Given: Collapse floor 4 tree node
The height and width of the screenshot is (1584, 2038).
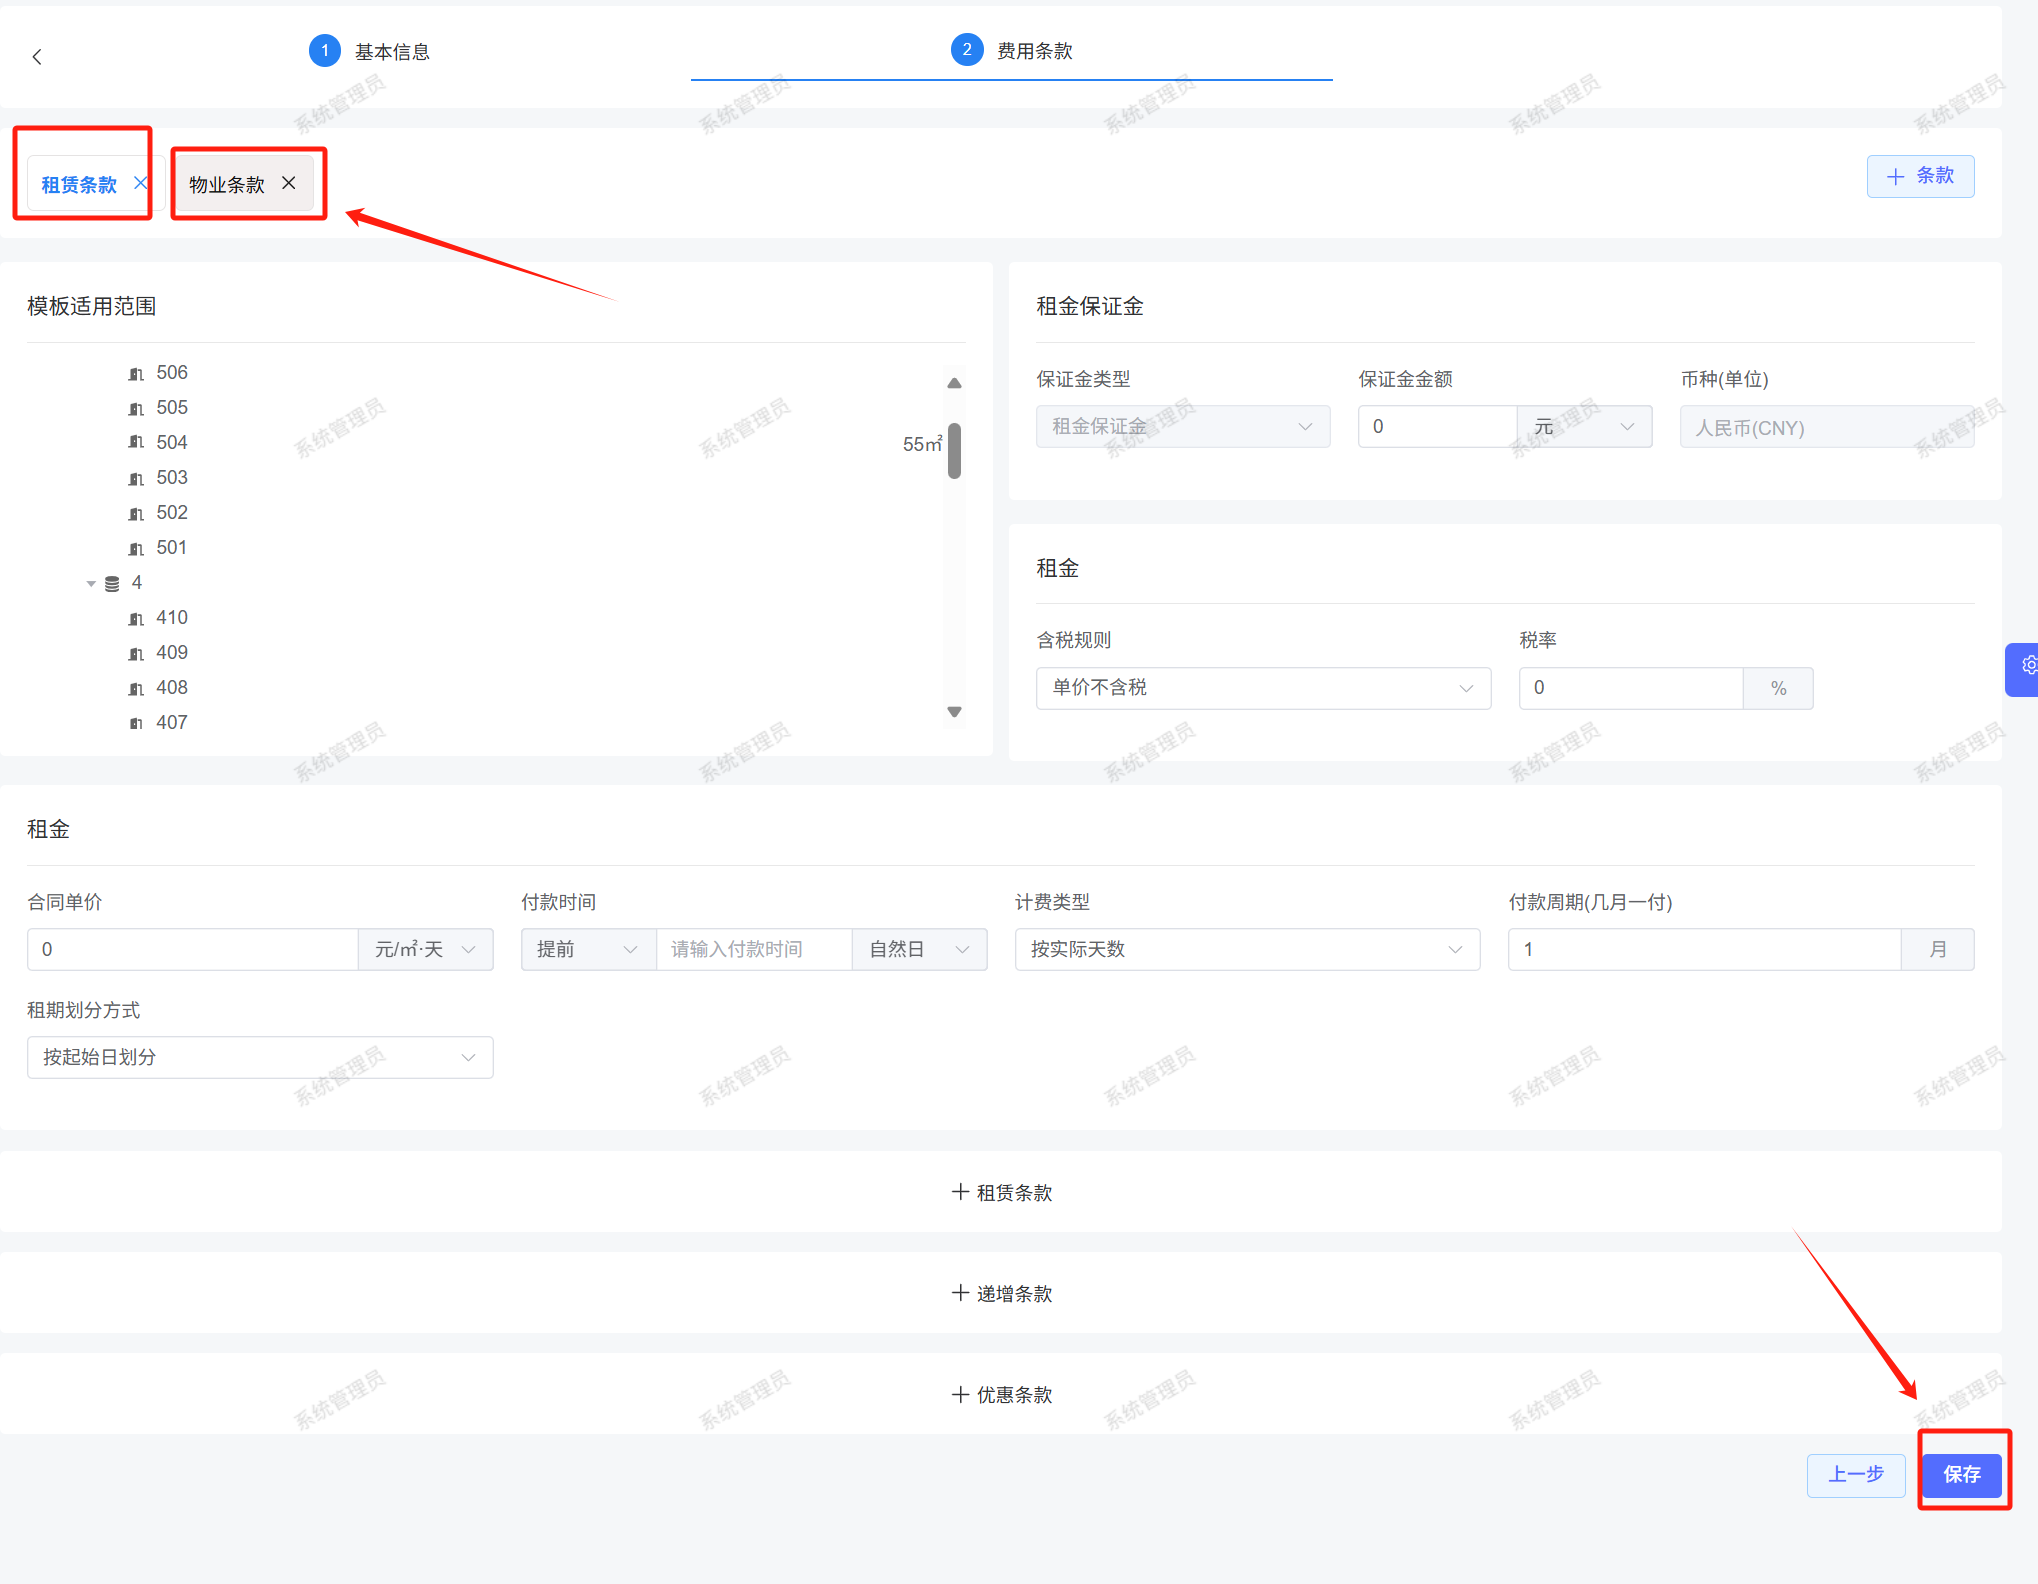Looking at the screenshot, I should pos(91,584).
